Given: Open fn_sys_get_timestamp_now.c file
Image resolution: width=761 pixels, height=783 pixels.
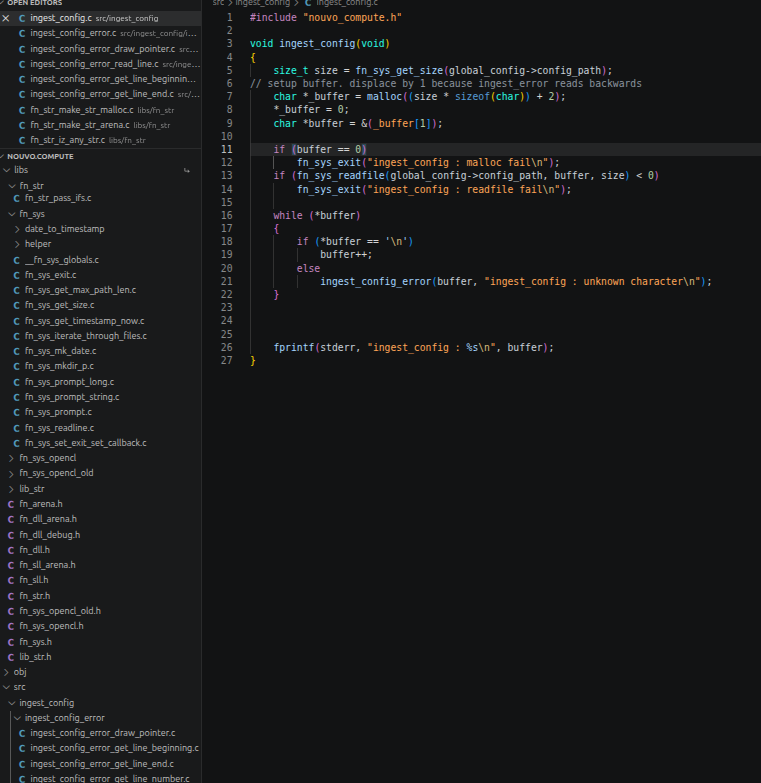Looking at the screenshot, I should pyautogui.click(x=84, y=321).
